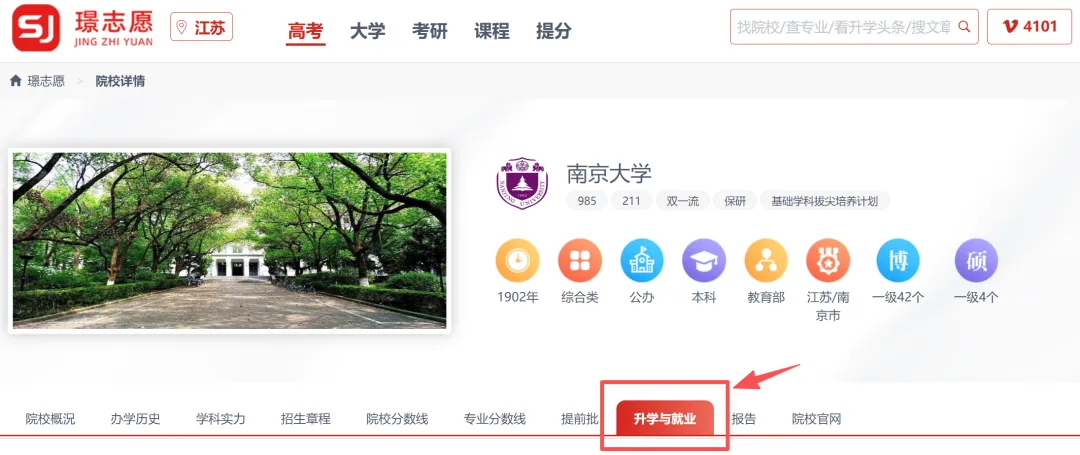Click the 基础学科拔尖培养计划 tag
The width and height of the screenshot is (1080, 455).
point(824,201)
